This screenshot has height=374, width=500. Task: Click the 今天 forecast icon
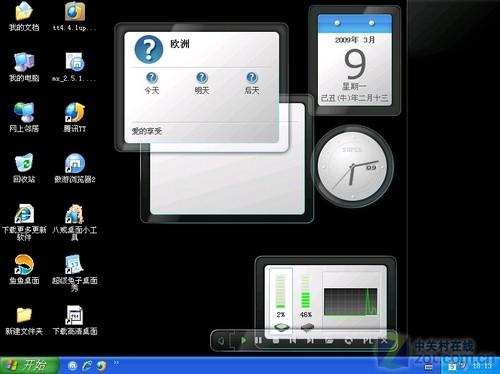click(152, 78)
